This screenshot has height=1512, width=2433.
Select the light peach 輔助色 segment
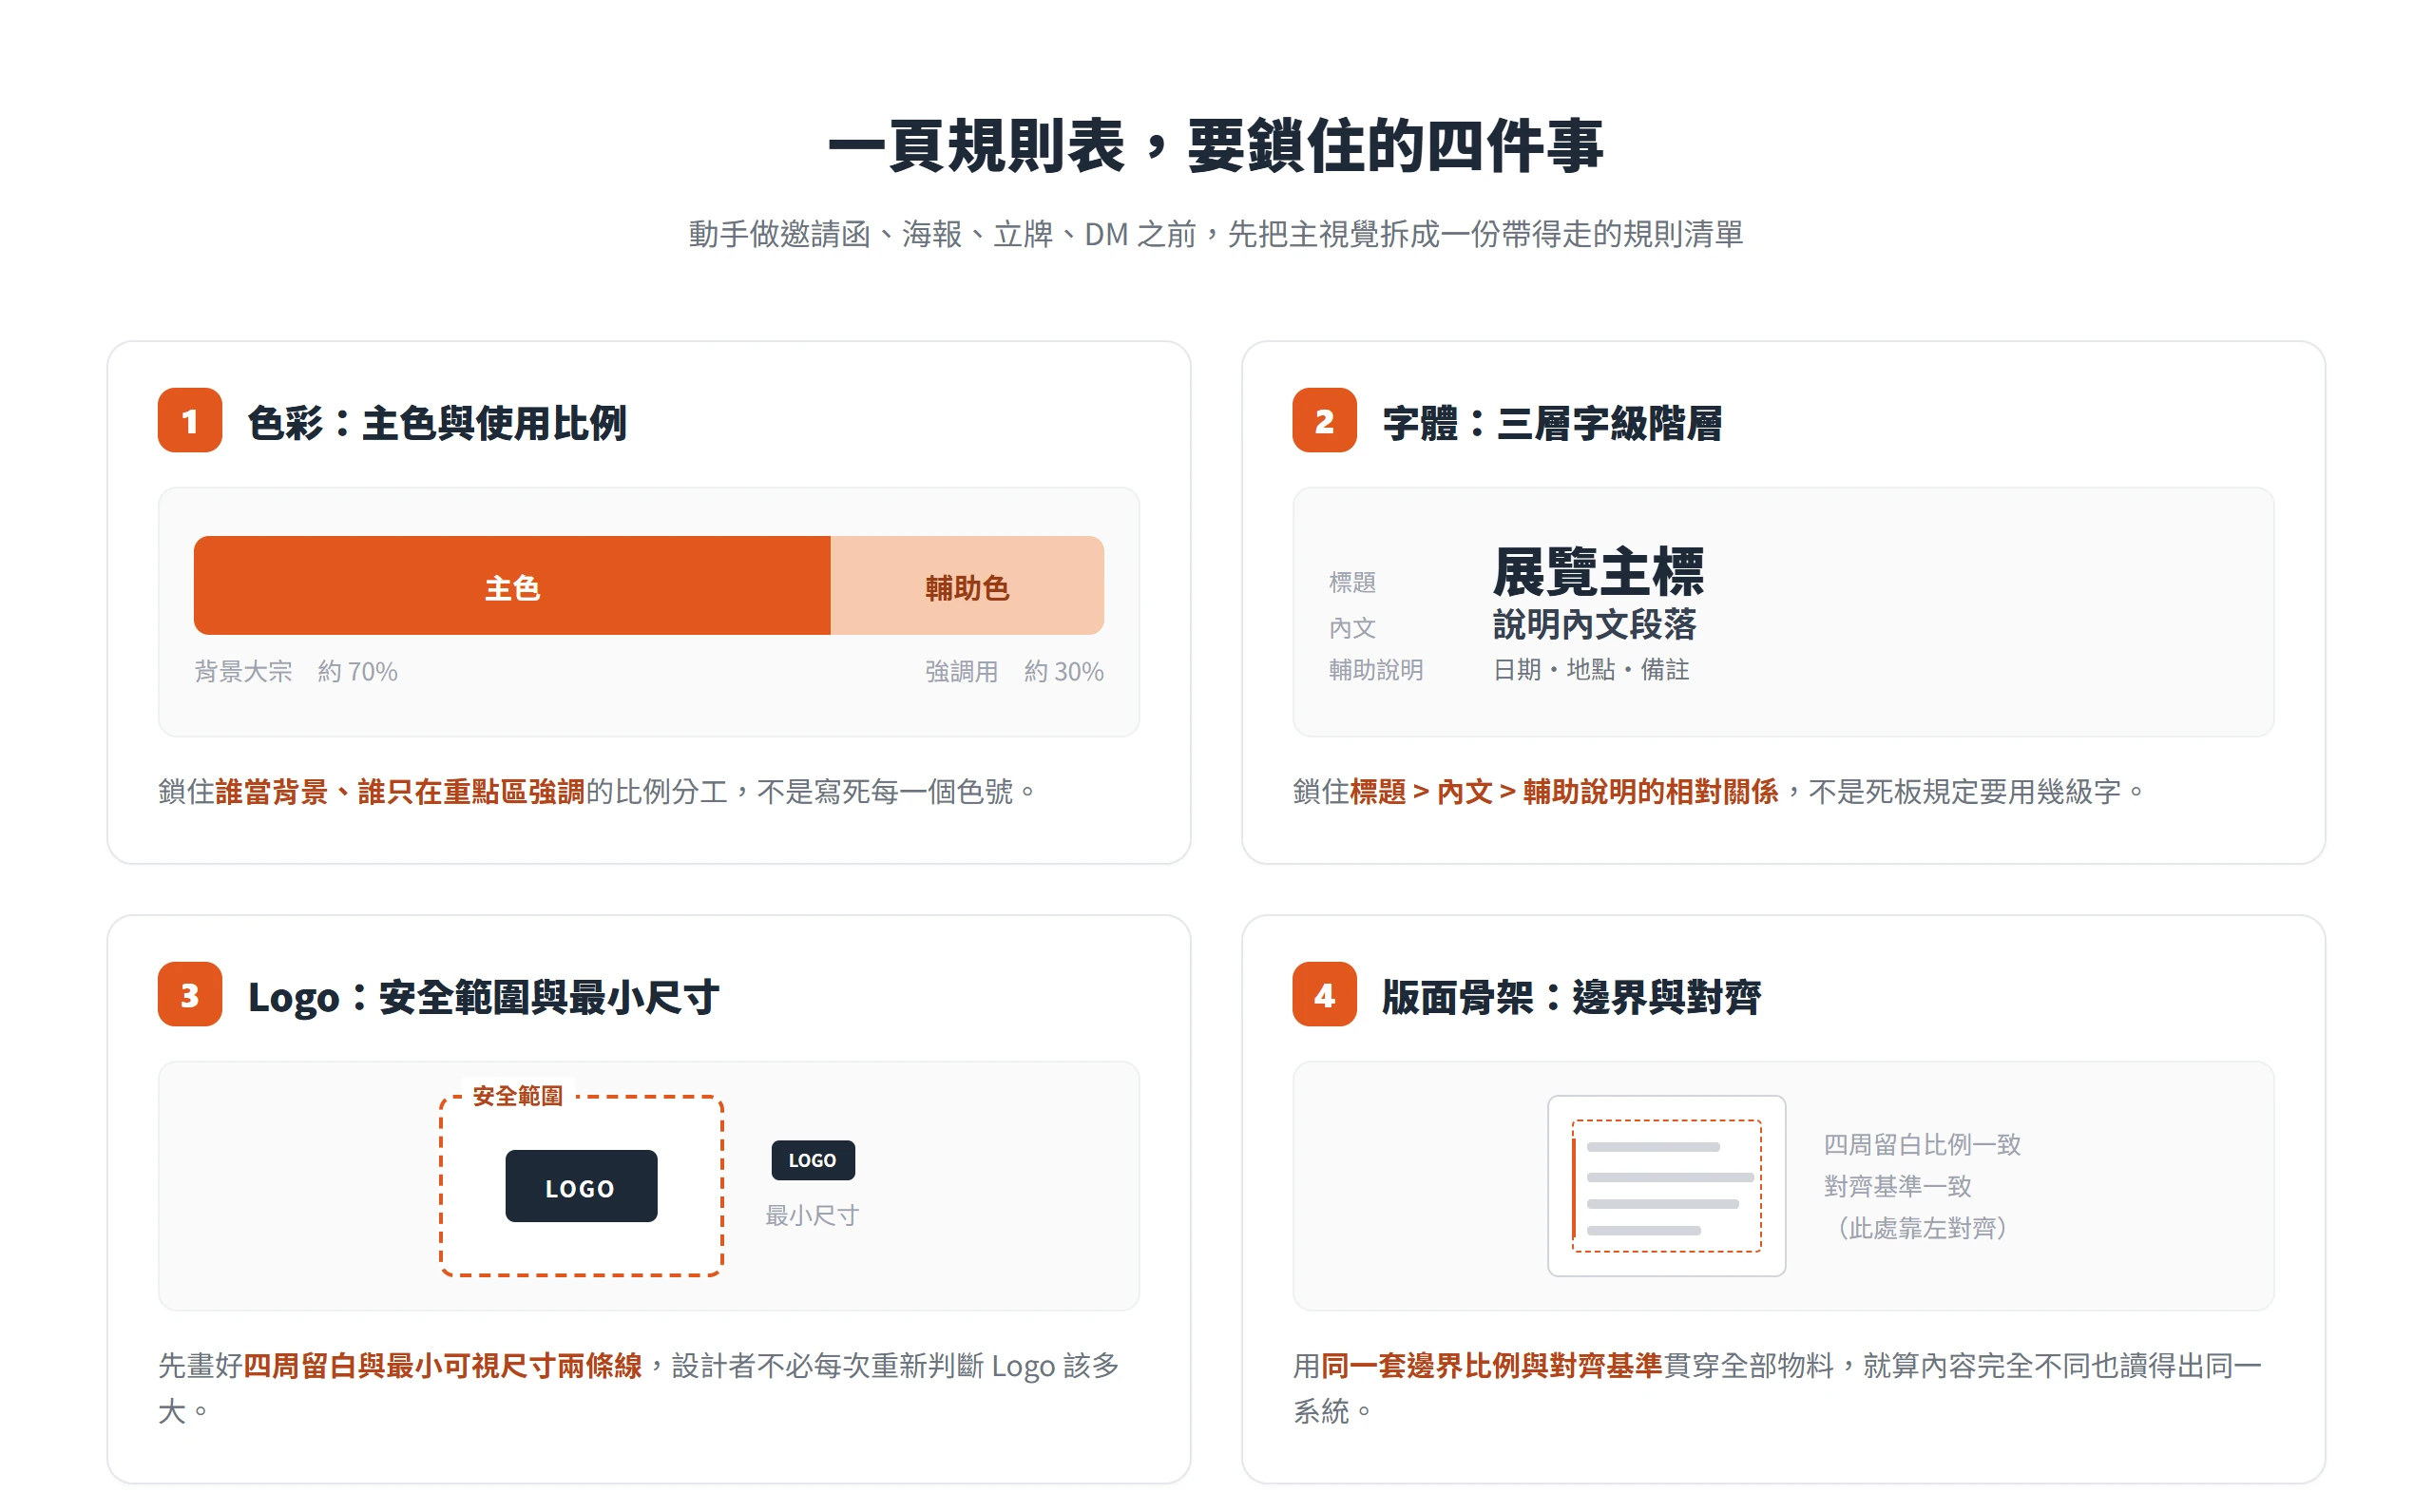point(967,586)
